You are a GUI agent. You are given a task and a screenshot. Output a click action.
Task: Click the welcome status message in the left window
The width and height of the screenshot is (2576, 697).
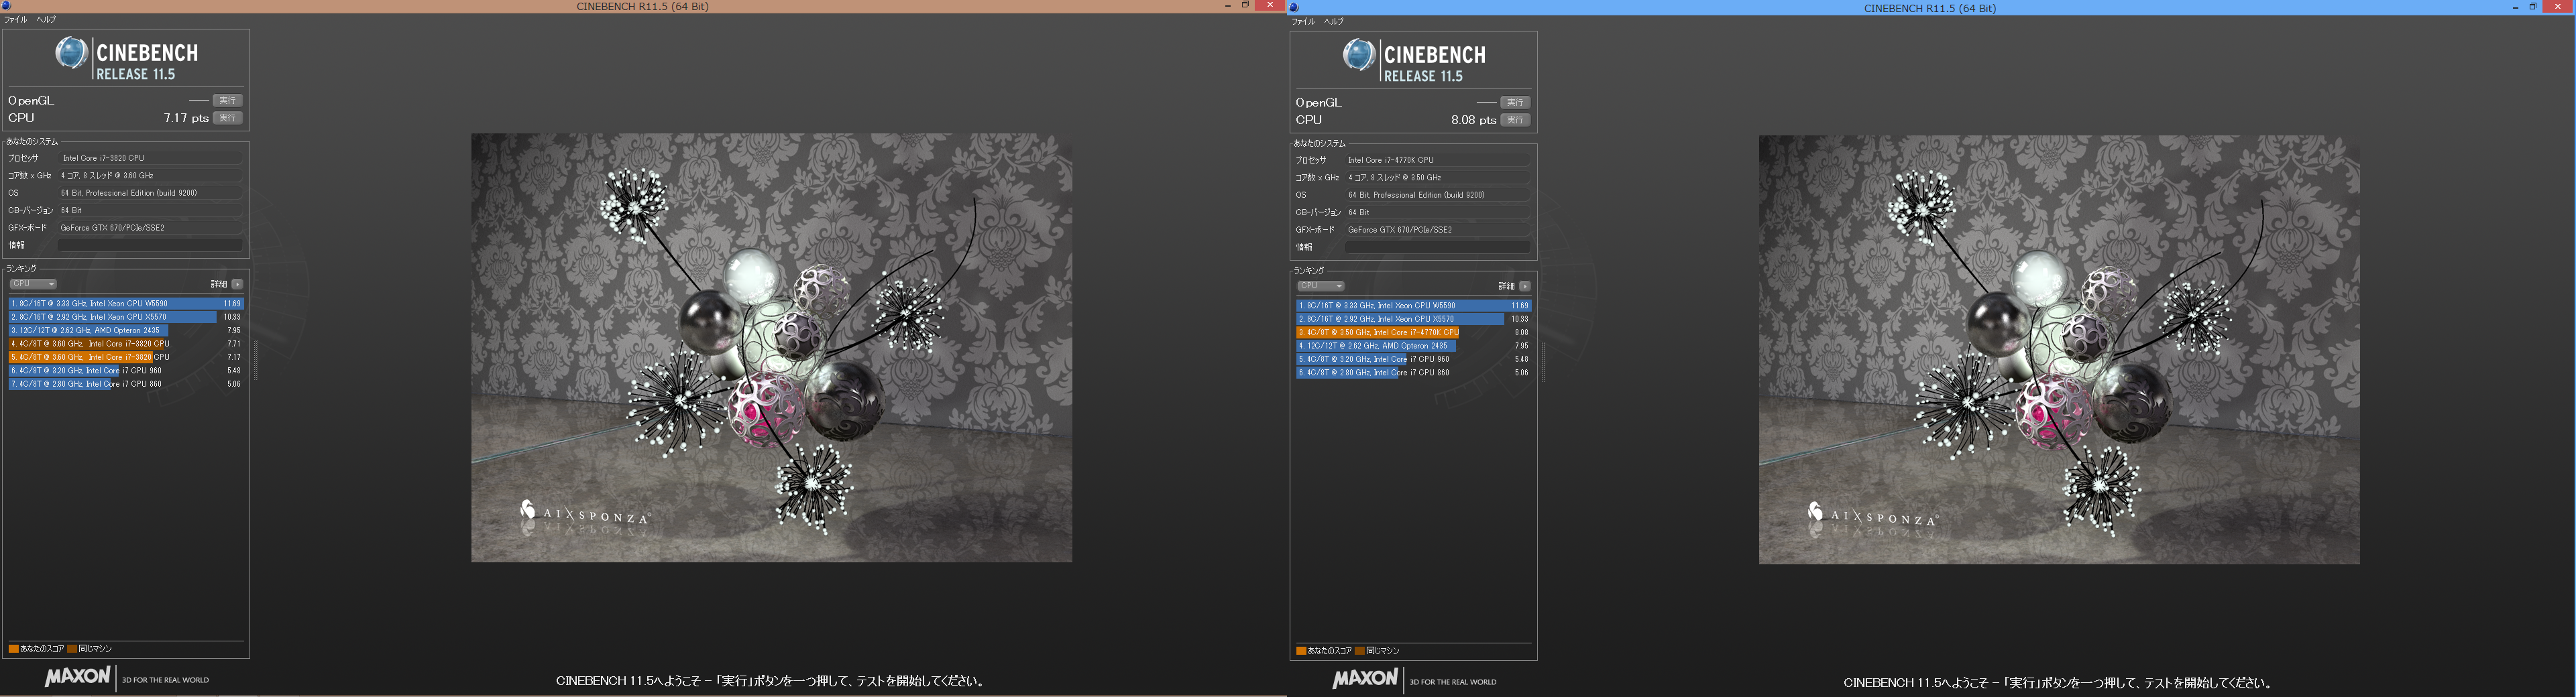771,681
